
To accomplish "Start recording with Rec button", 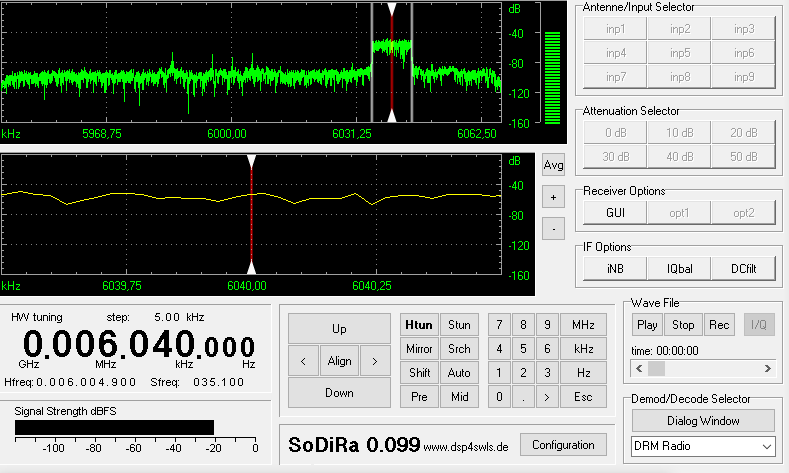I will [719, 325].
